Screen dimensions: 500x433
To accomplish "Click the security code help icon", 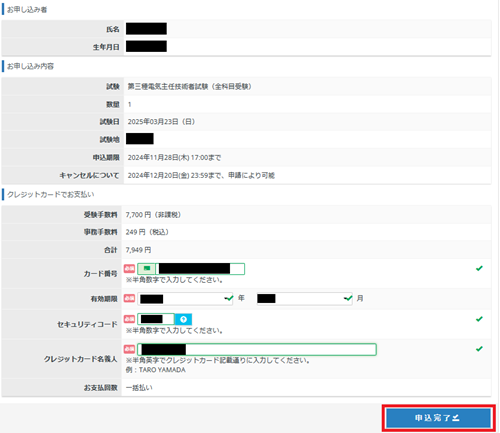I will tap(183, 319).
